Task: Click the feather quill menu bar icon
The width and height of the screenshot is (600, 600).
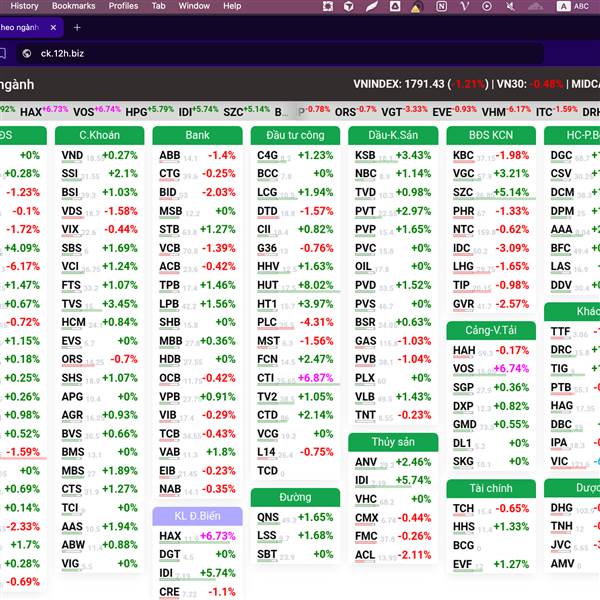Action: (x=371, y=6)
